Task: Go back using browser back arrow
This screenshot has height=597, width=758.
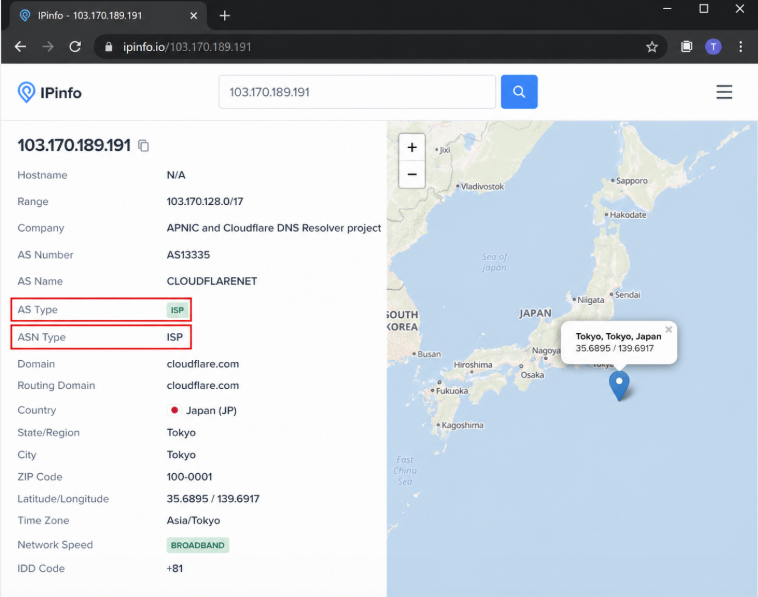Action: pos(20,46)
